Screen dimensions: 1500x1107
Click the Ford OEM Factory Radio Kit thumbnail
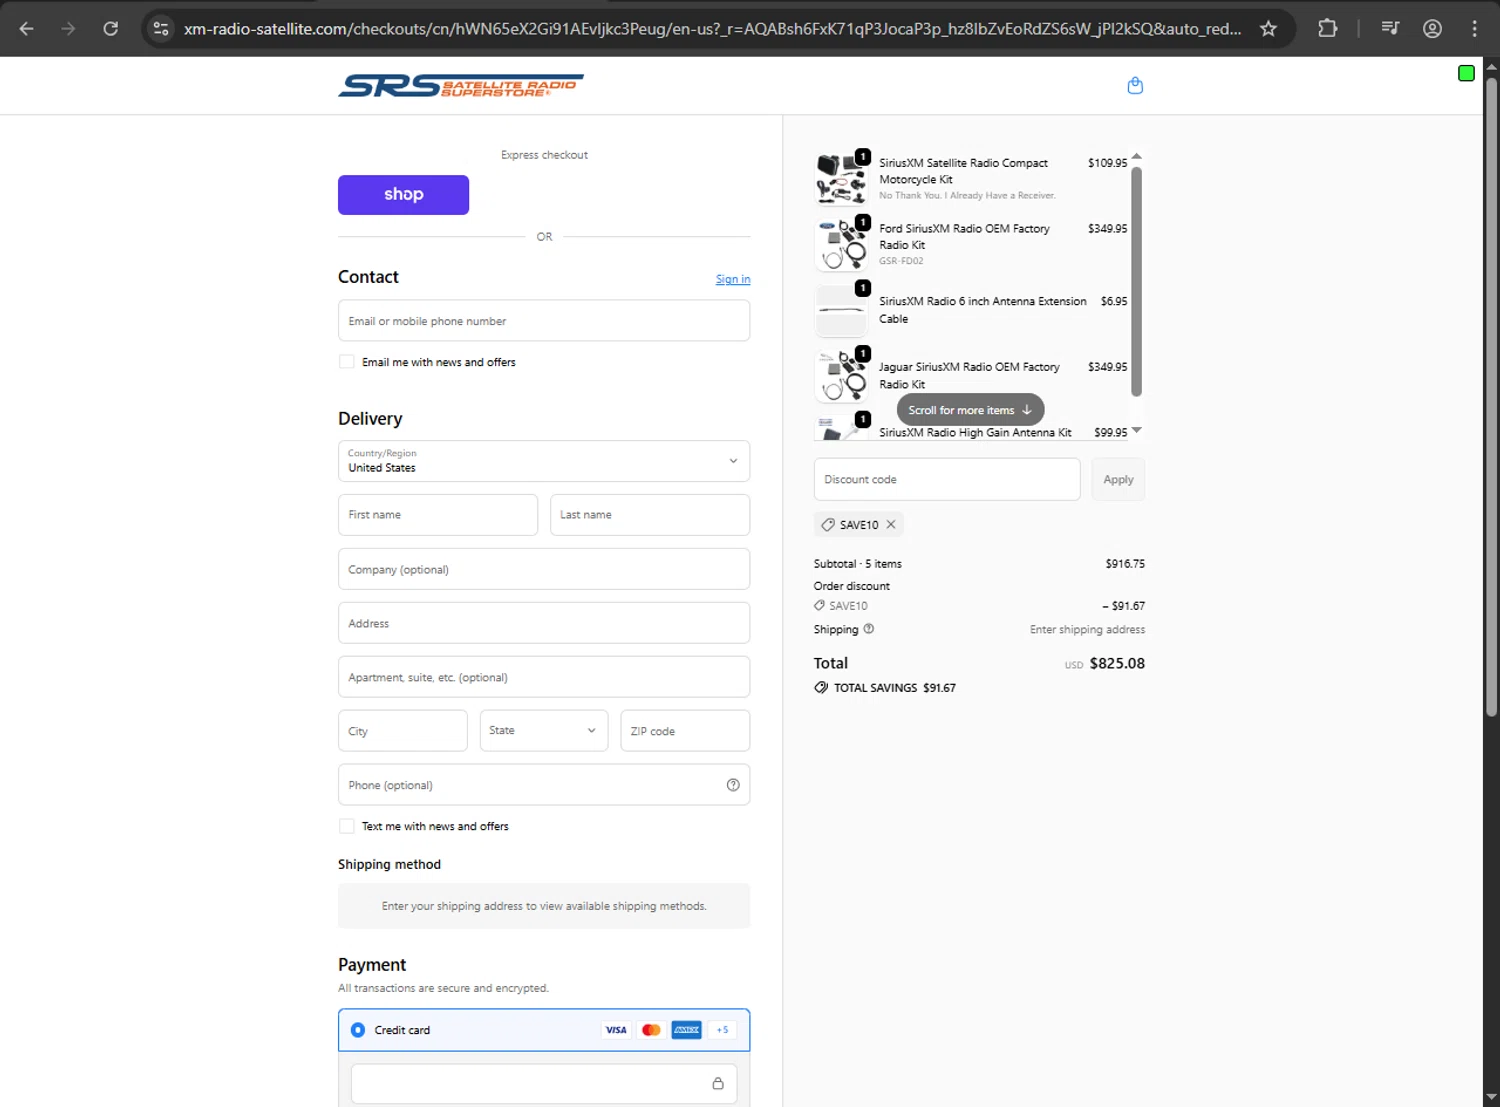841,245
